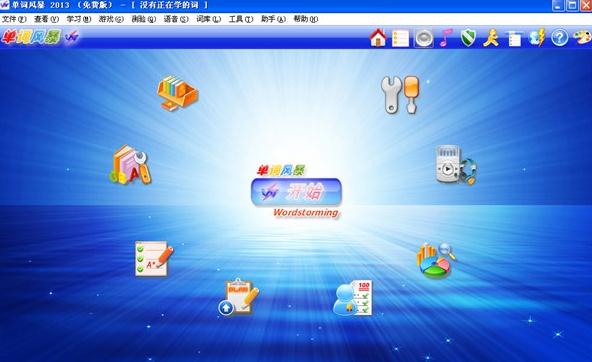Click the green shield icon
The height and width of the screenshot is (362, 592).
[x=468, y=38]
